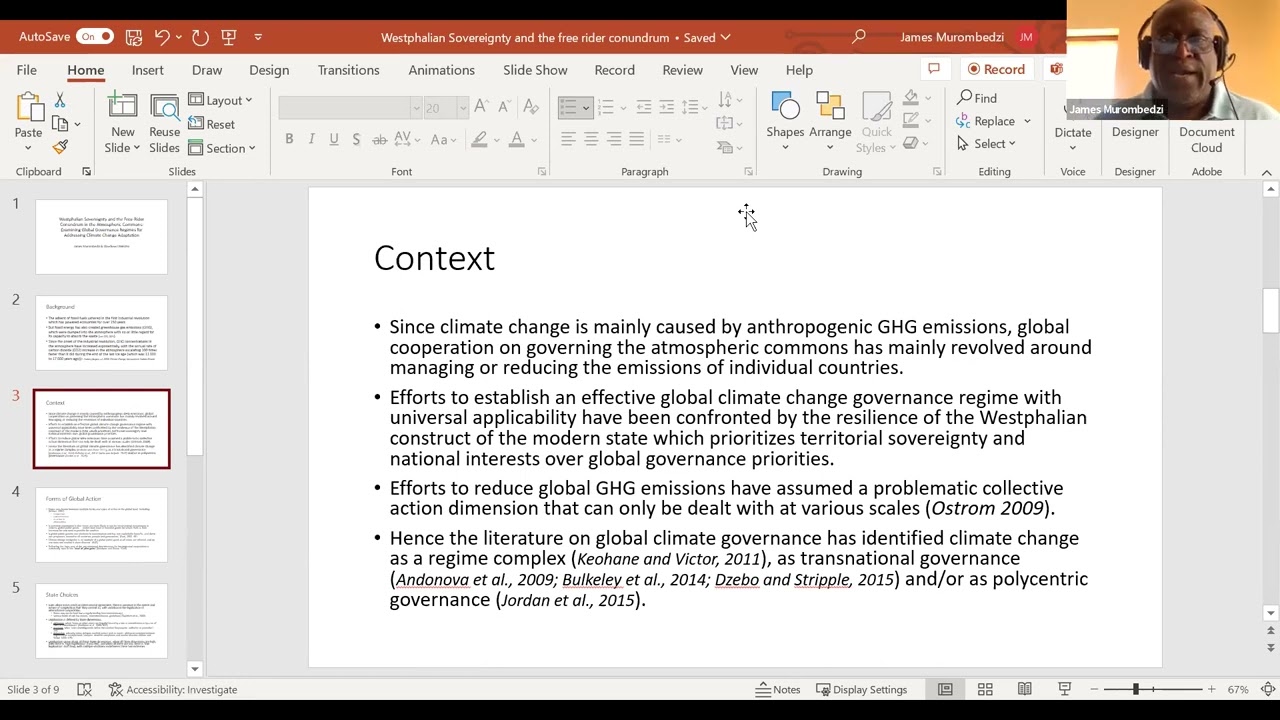The width and height of the screenshot is (1280, 720).
Task: Open the Slide Show tab
Action: click(535, 70)
